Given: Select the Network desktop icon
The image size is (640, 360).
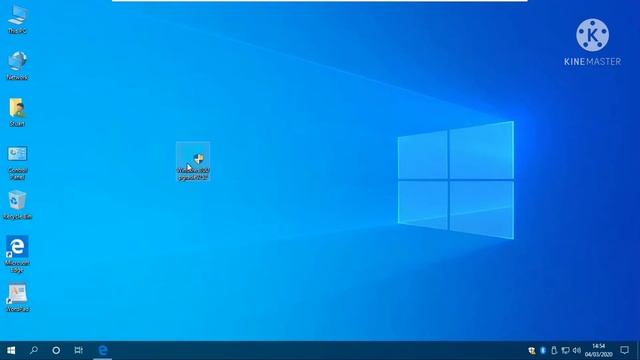Looking at the screenshot, I should [17, 66].
